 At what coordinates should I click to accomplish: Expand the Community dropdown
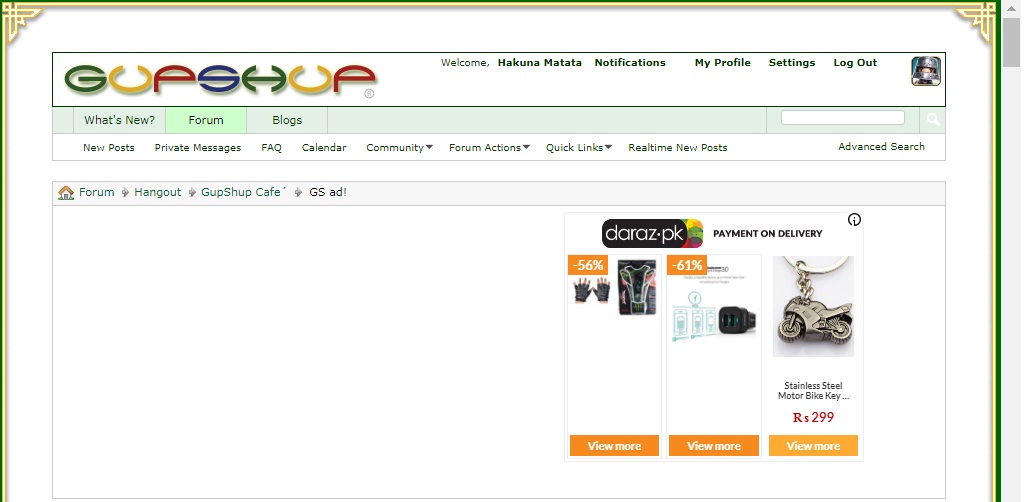pyautogui.click(x=399, y=148)
